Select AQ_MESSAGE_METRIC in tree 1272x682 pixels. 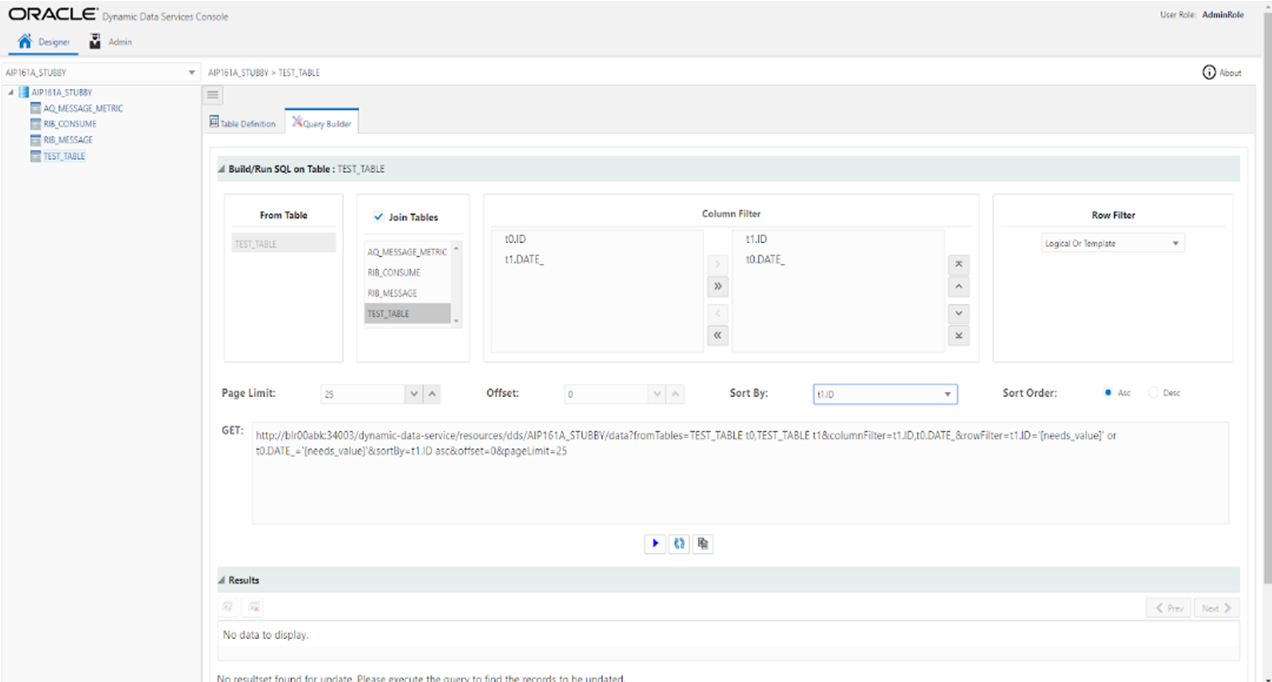pos(83,108)
